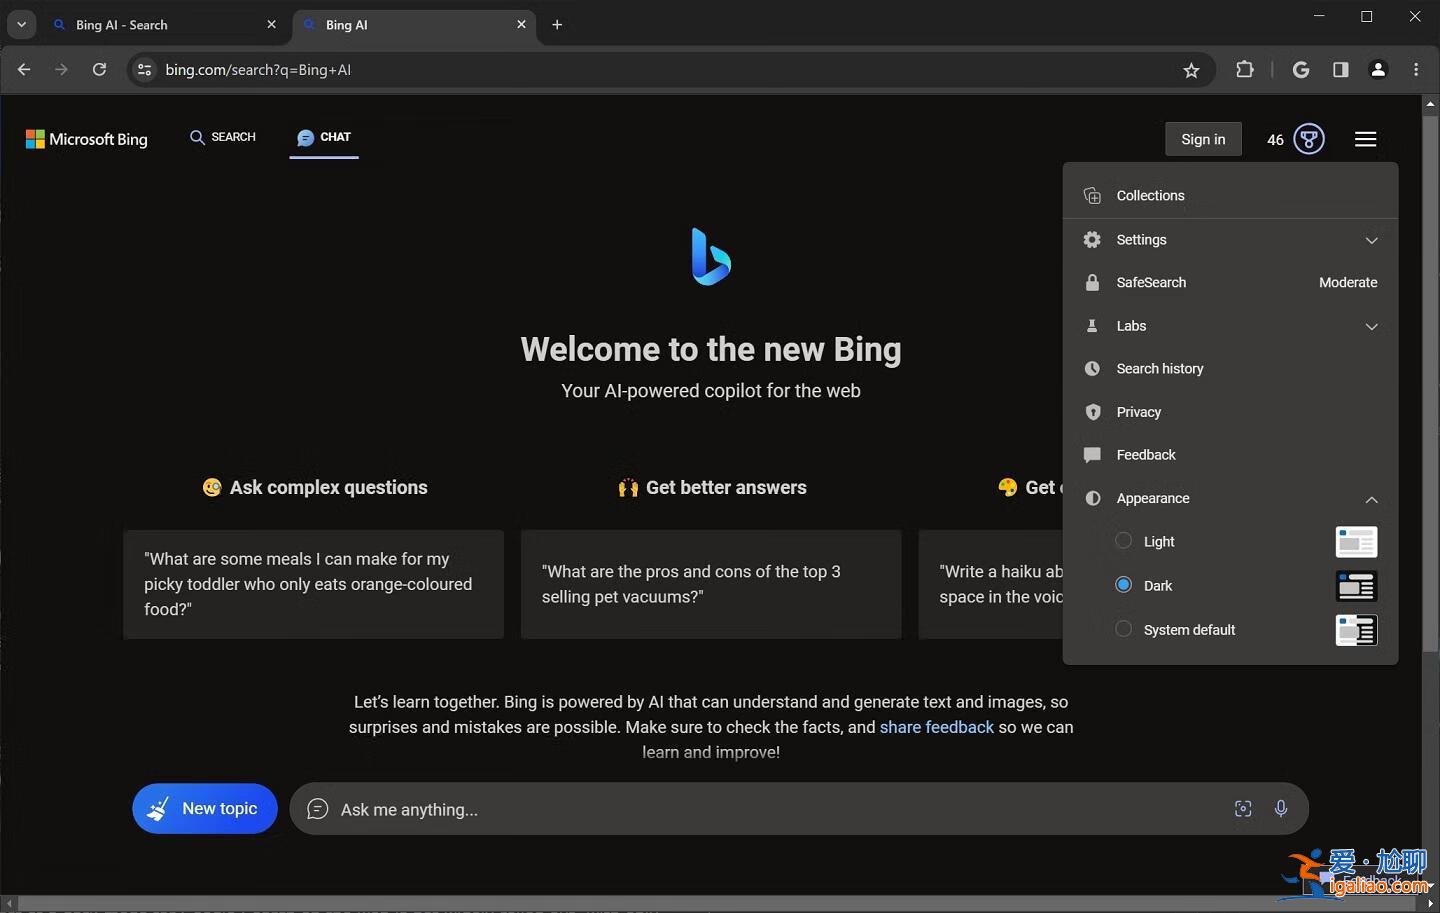This screenshot has width=1440, height=913.
Task: Click the Sign in button
Action: tap(1203, 139)
